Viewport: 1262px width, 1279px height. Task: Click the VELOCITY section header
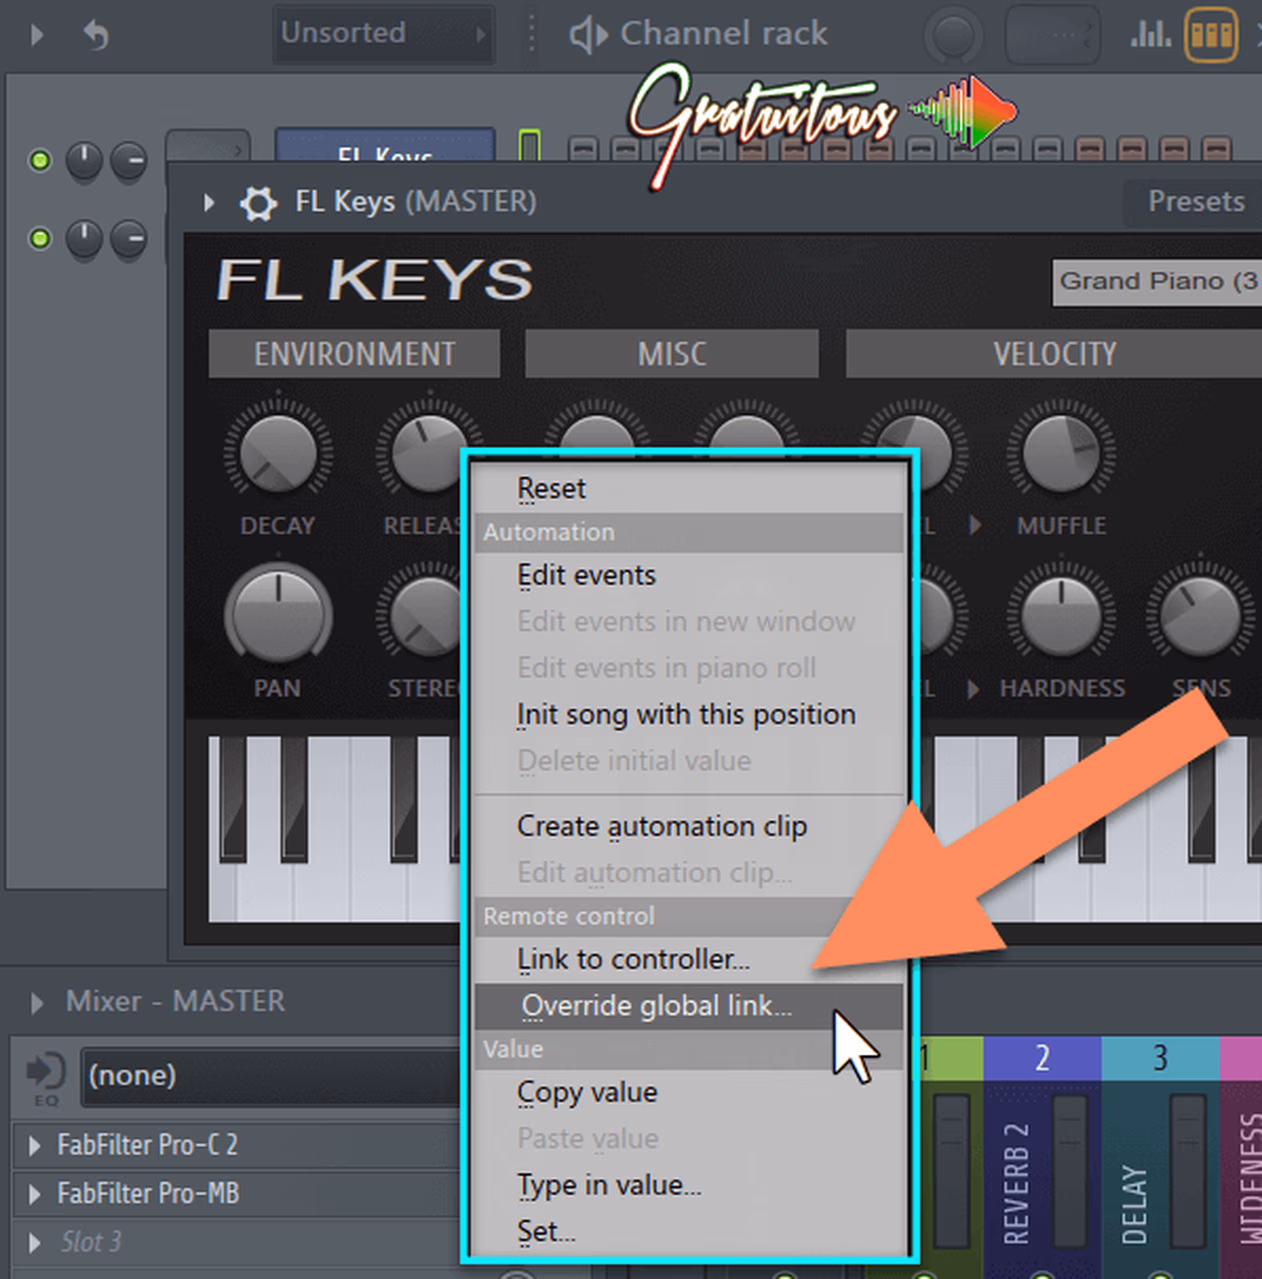[1054, 354]
